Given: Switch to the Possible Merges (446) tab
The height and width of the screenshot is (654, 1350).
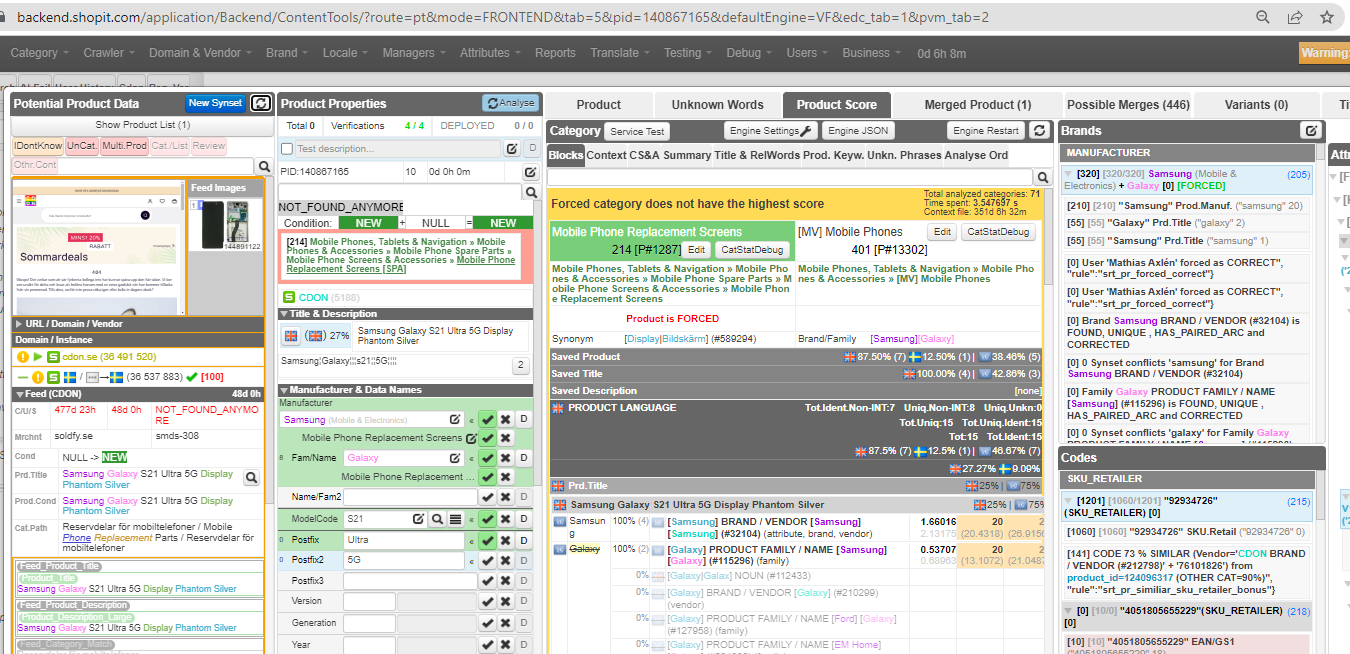Looking at the screenshot, I should [1128, 105].
